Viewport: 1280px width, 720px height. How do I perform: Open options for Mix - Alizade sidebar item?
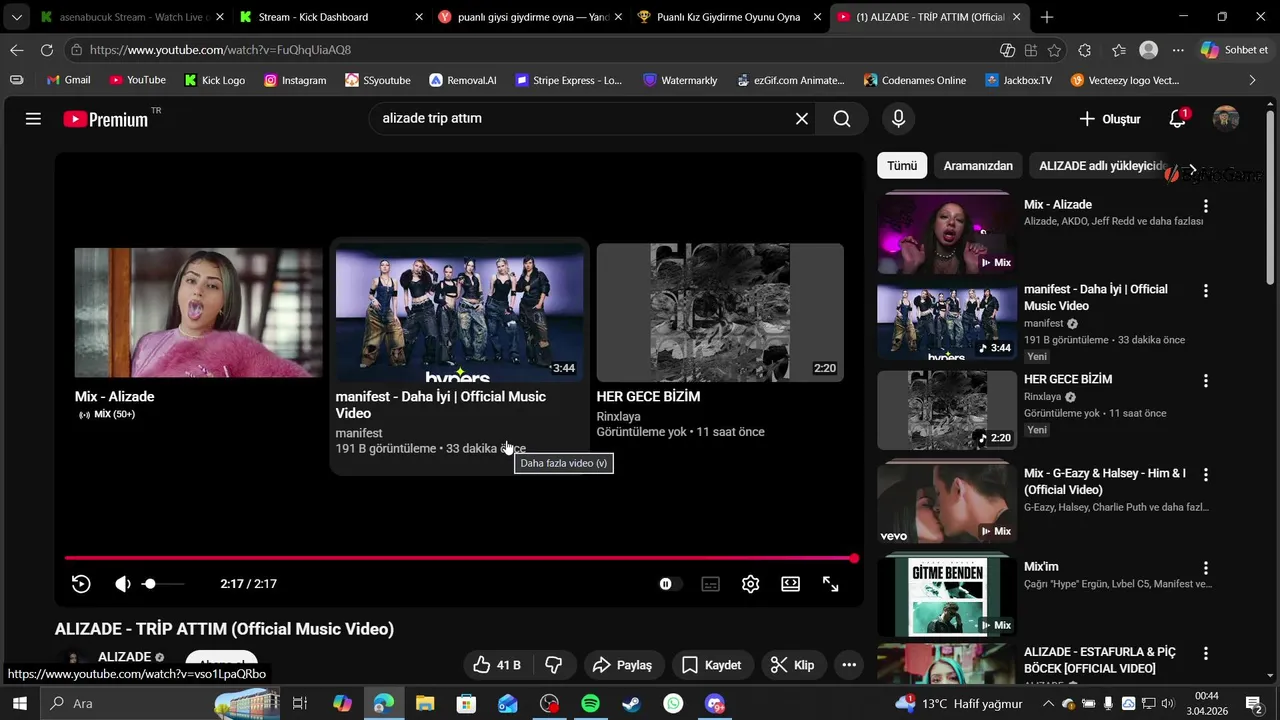point(1206,206)
